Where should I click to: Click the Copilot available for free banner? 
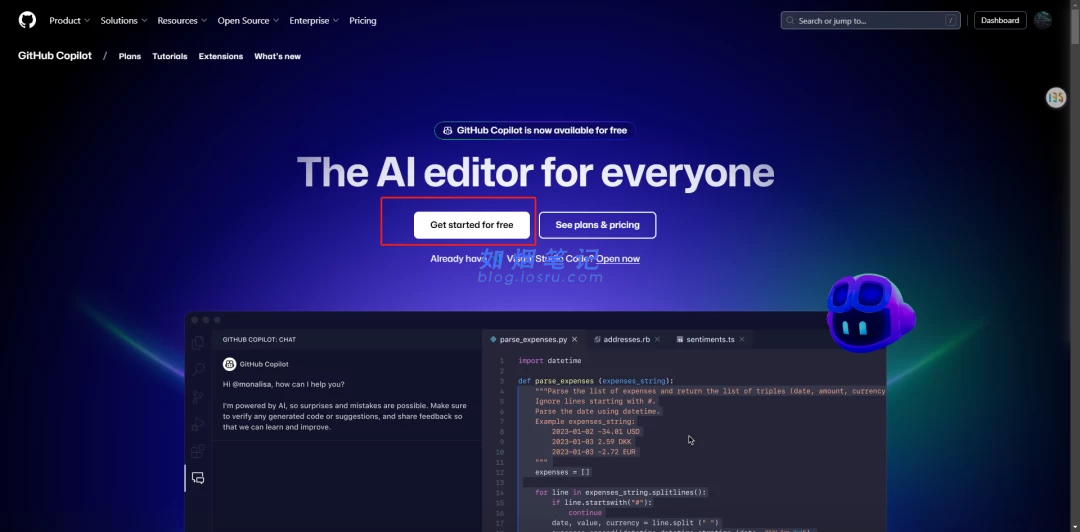tap(534, 130)
